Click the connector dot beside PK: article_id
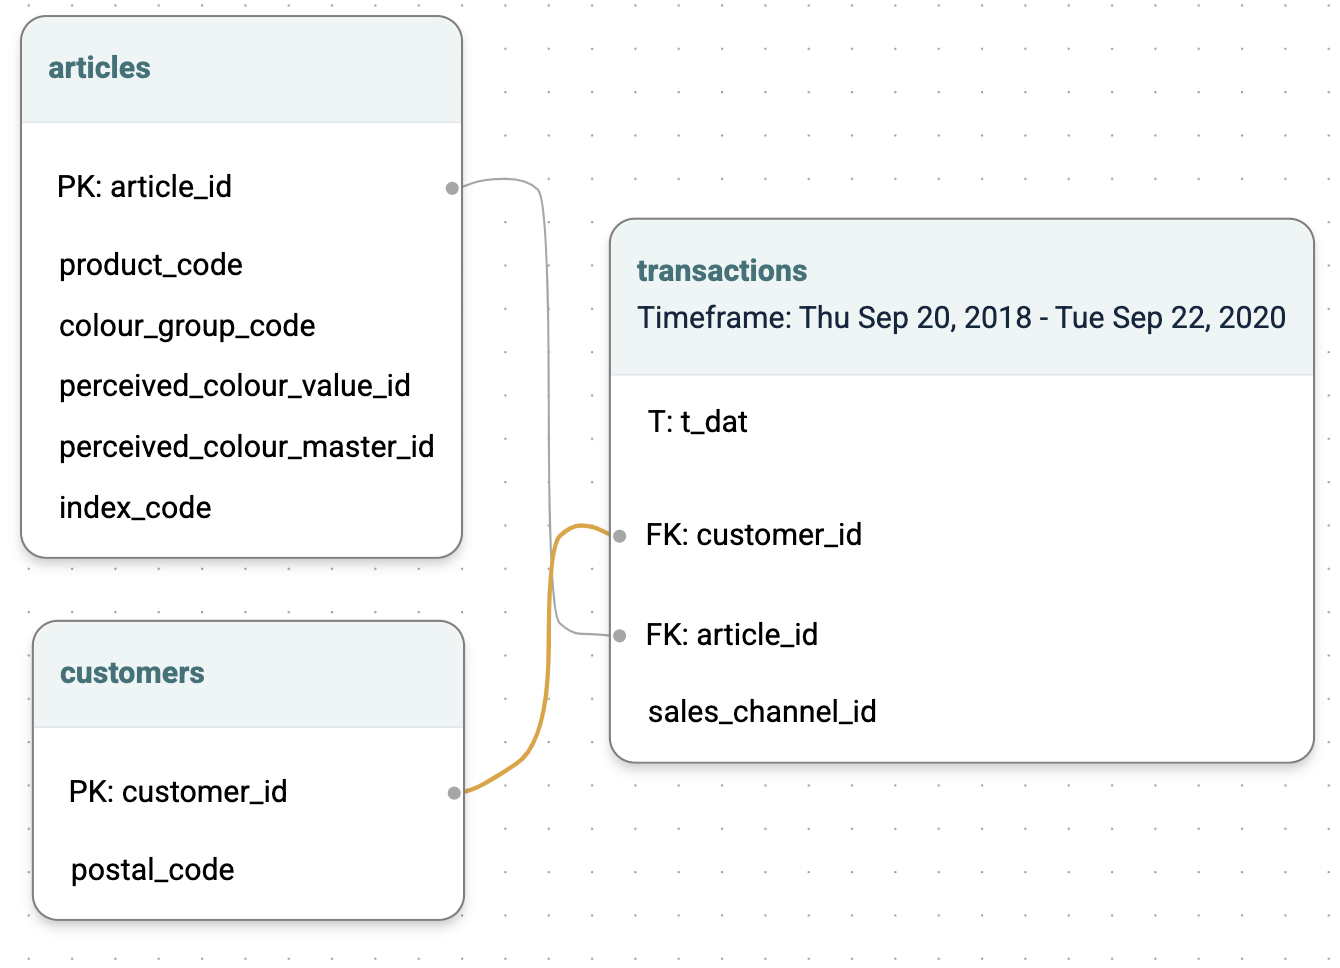Screen dimensions: 1340x968 [x=452, y=188]
